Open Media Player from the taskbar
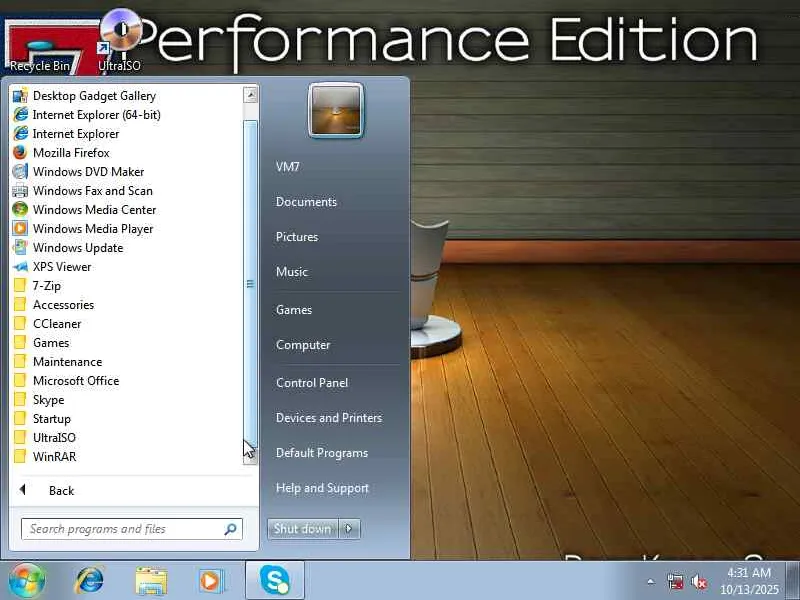The height and width of the screenshot is (600, 800). click(210, 581)
